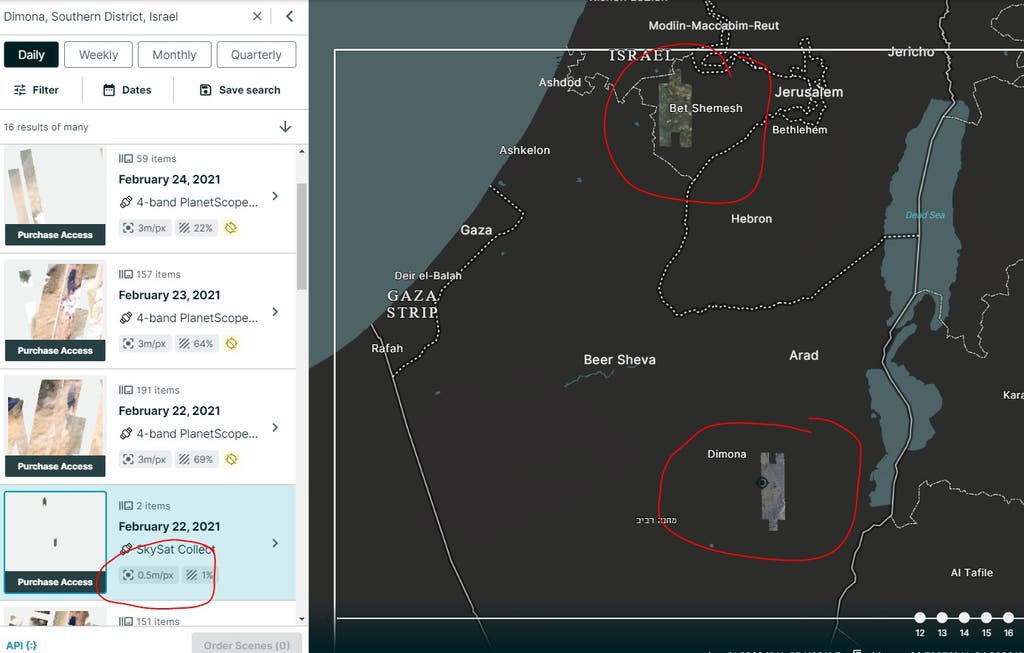Click the Ashkelon label on the map
The width and height of the screenshot is (1024, 653).
pos(524,150)
